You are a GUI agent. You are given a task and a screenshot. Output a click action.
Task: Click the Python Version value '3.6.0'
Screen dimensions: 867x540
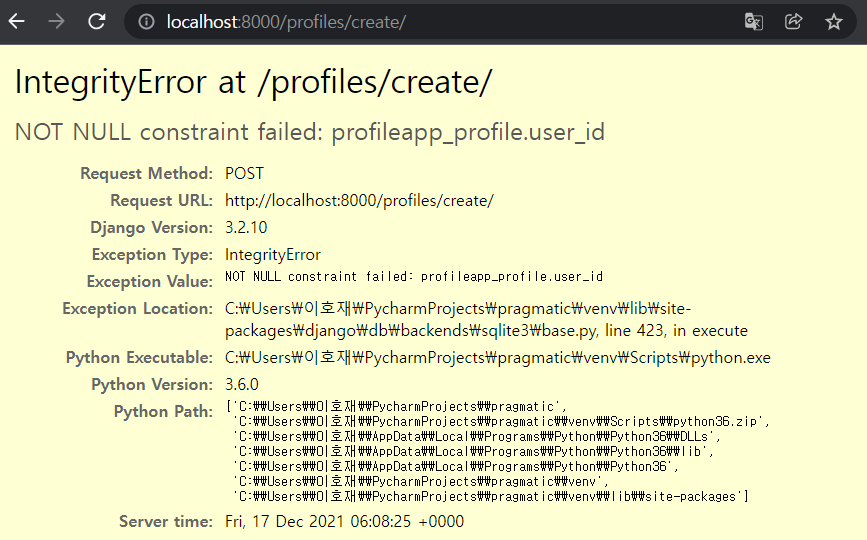pos(242,385)
